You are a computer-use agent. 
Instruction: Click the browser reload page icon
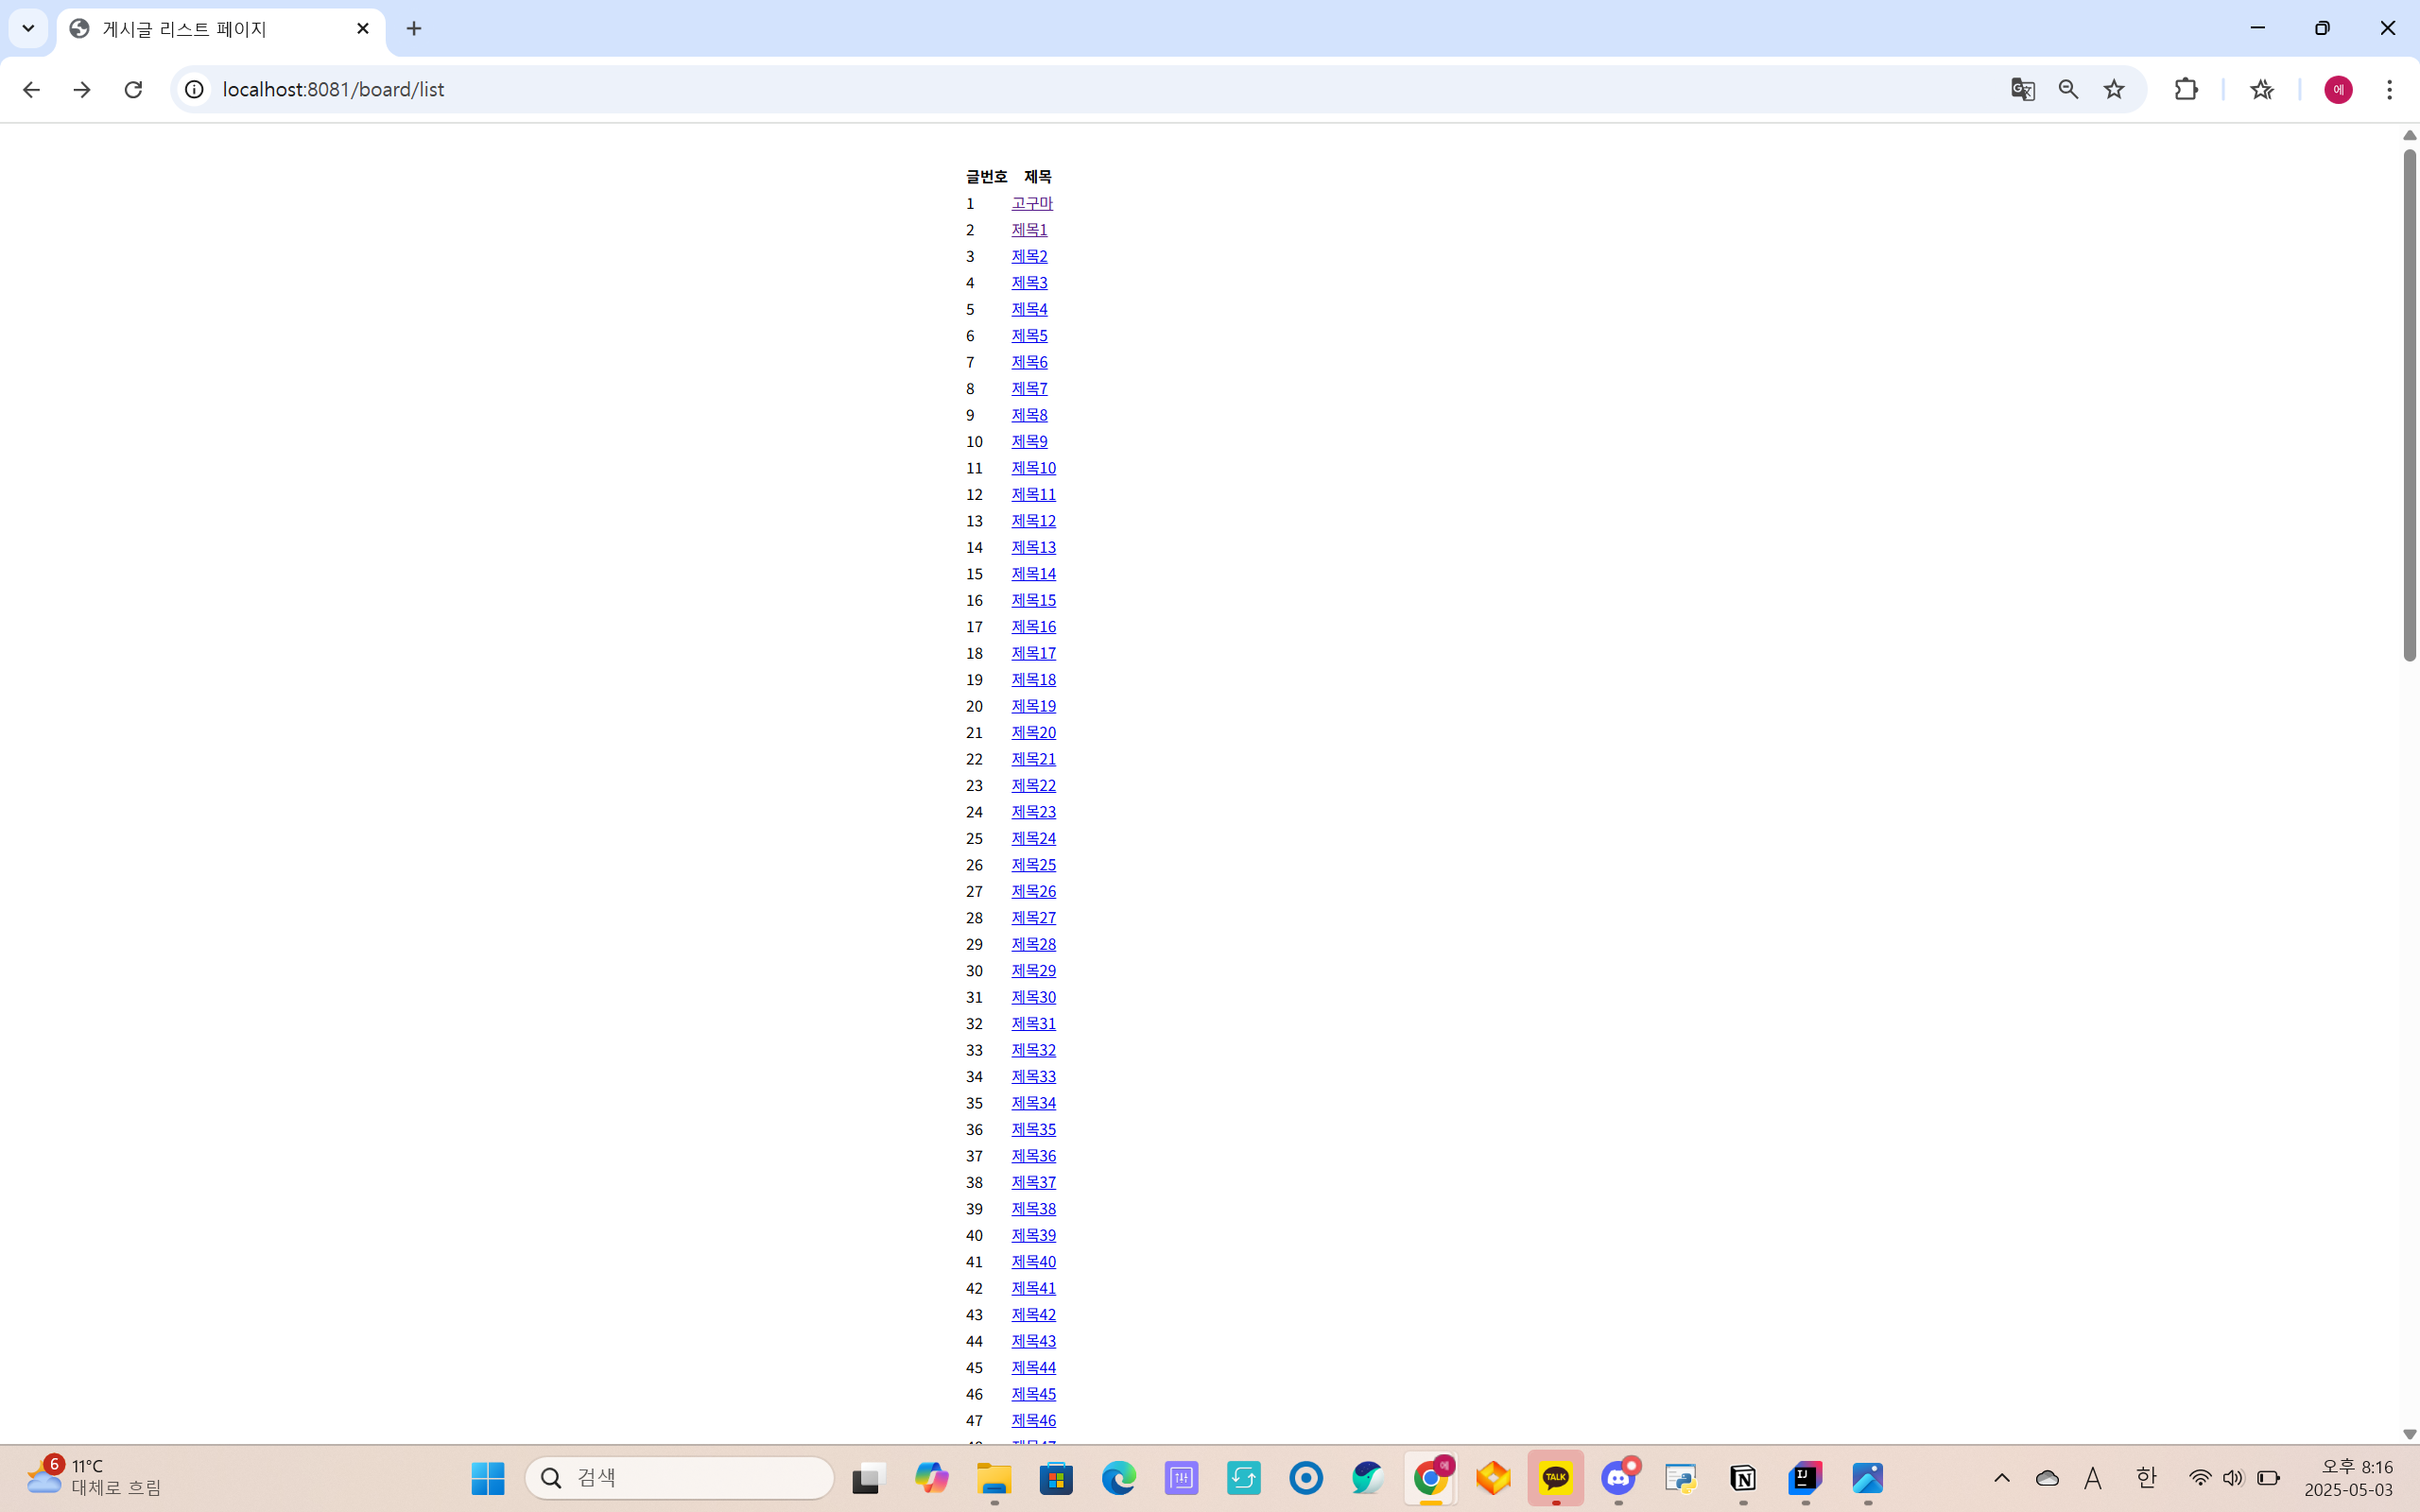pos(133,90)
